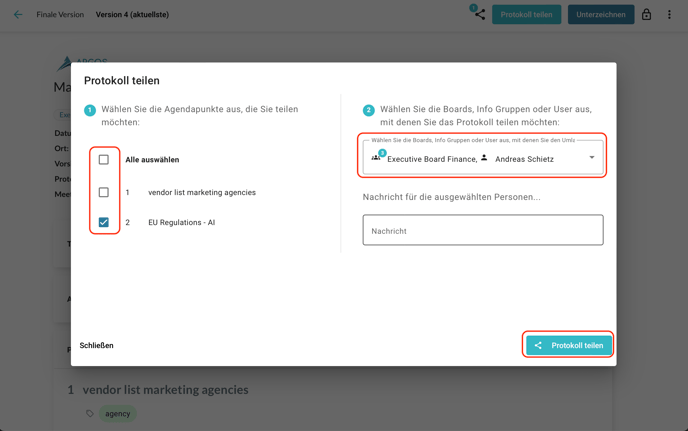Click the person icon before Andreas Schietz

click(485, 158)
